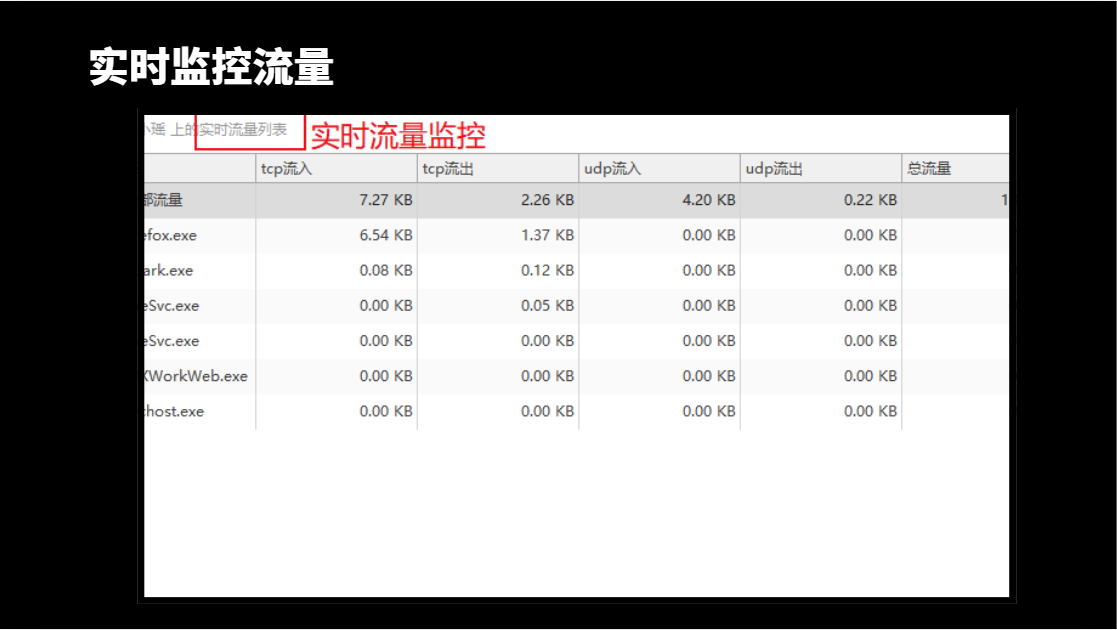Select the process row ending in fox.exe
1117x630 pixels.
tap(576, 235)
